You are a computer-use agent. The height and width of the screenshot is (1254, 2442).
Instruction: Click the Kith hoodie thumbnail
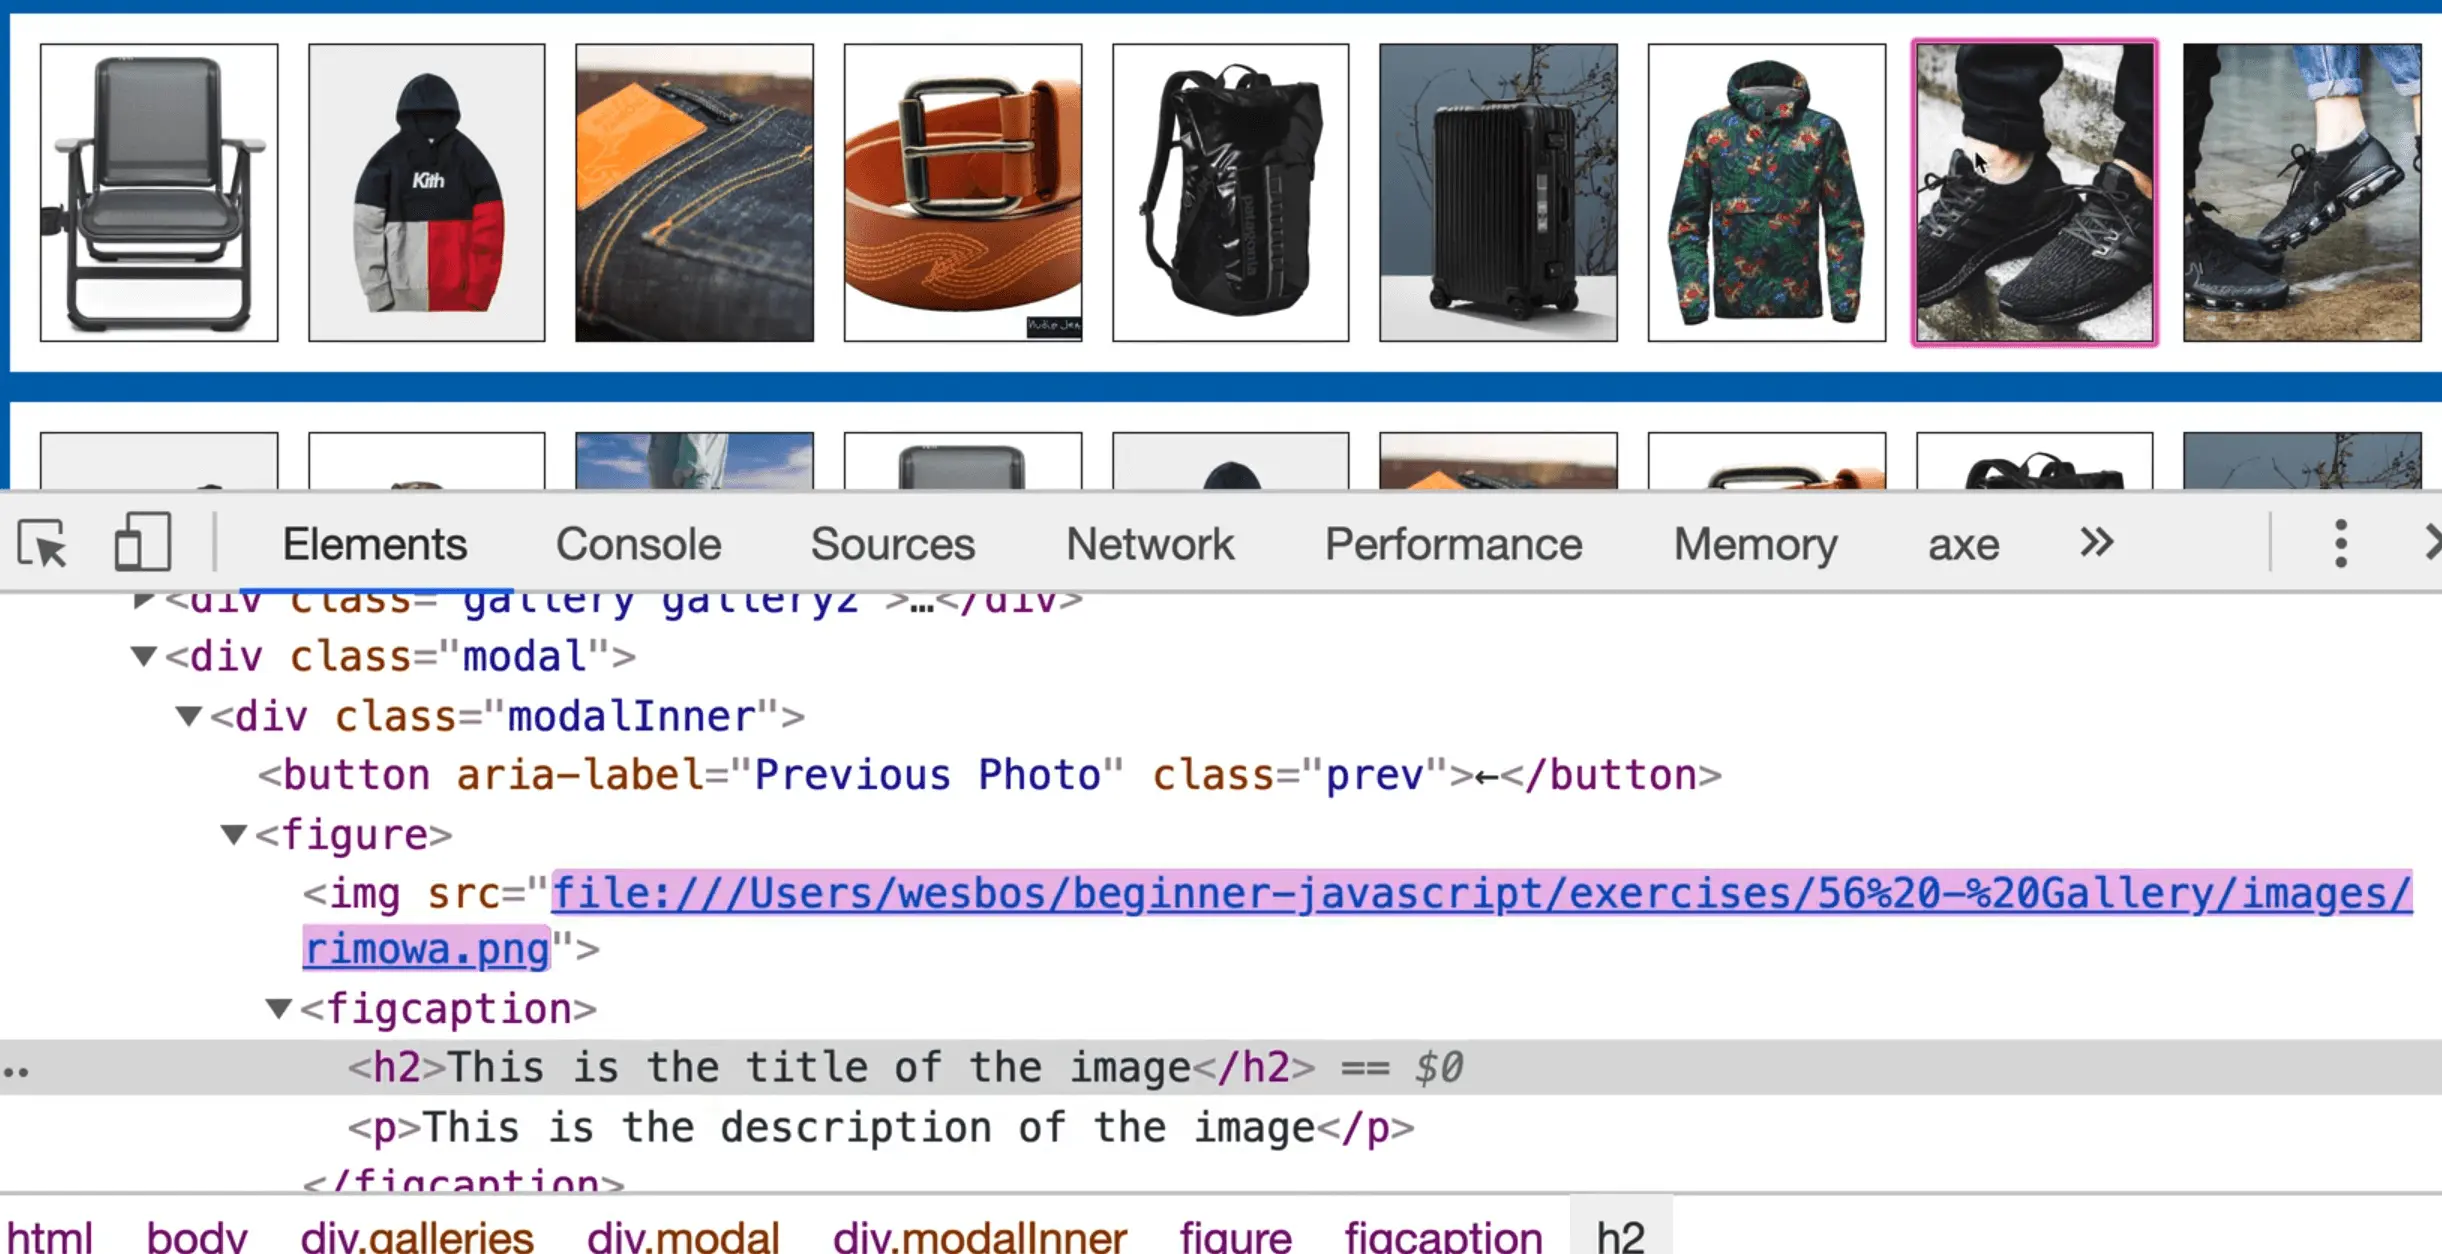(427, 192)
